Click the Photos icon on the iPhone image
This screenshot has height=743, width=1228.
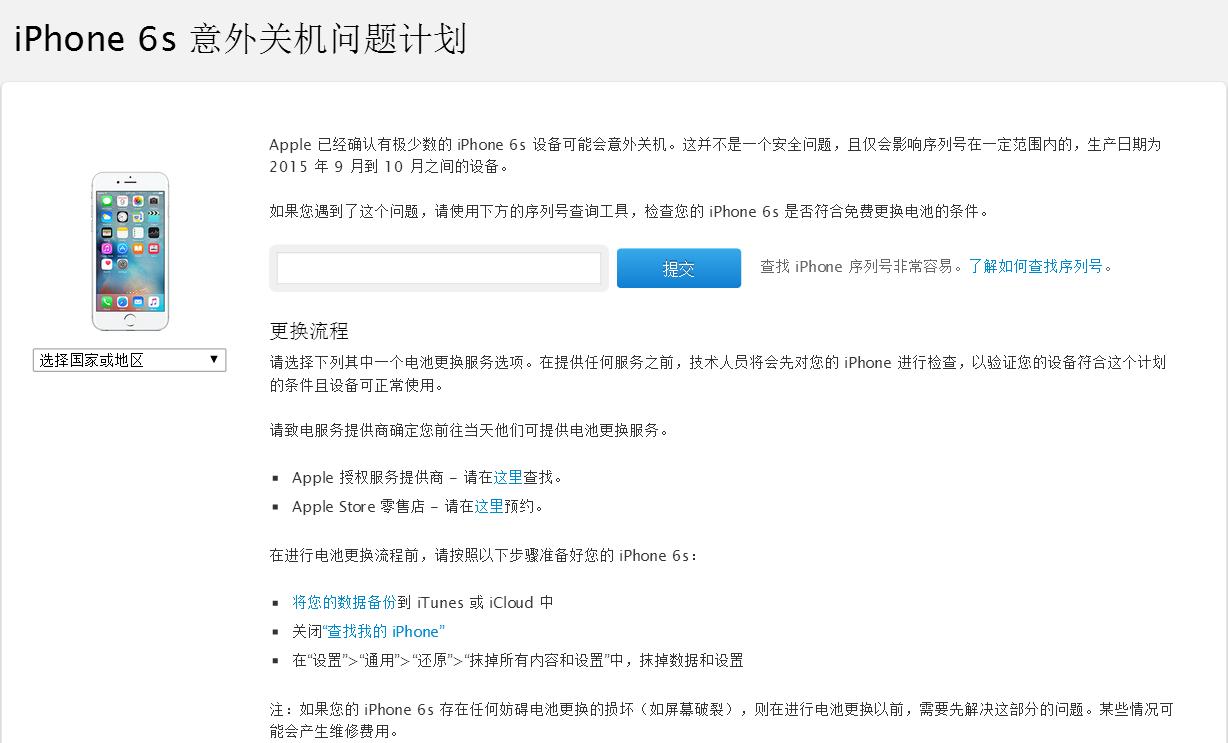(137, 200)
